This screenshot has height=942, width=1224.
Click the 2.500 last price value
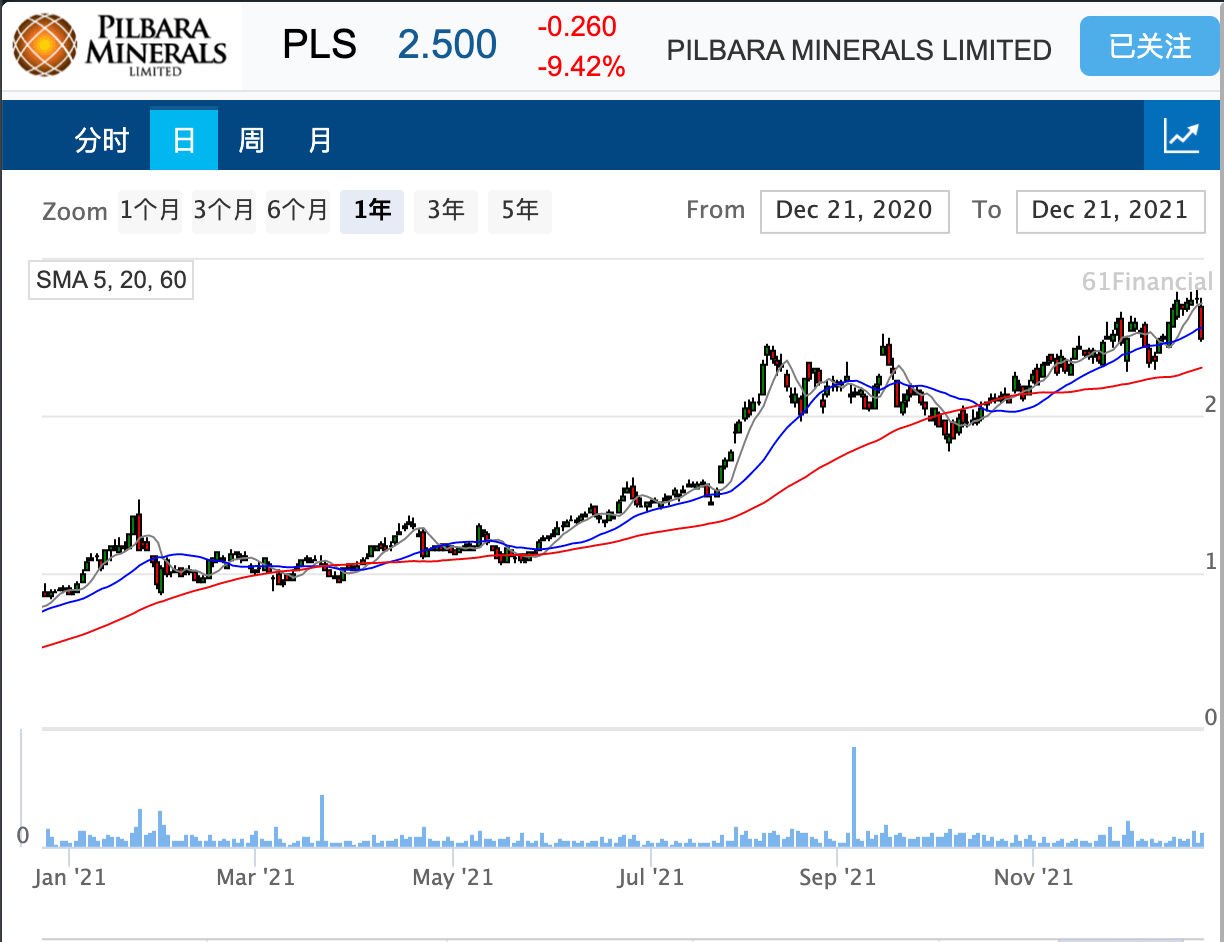447,46
